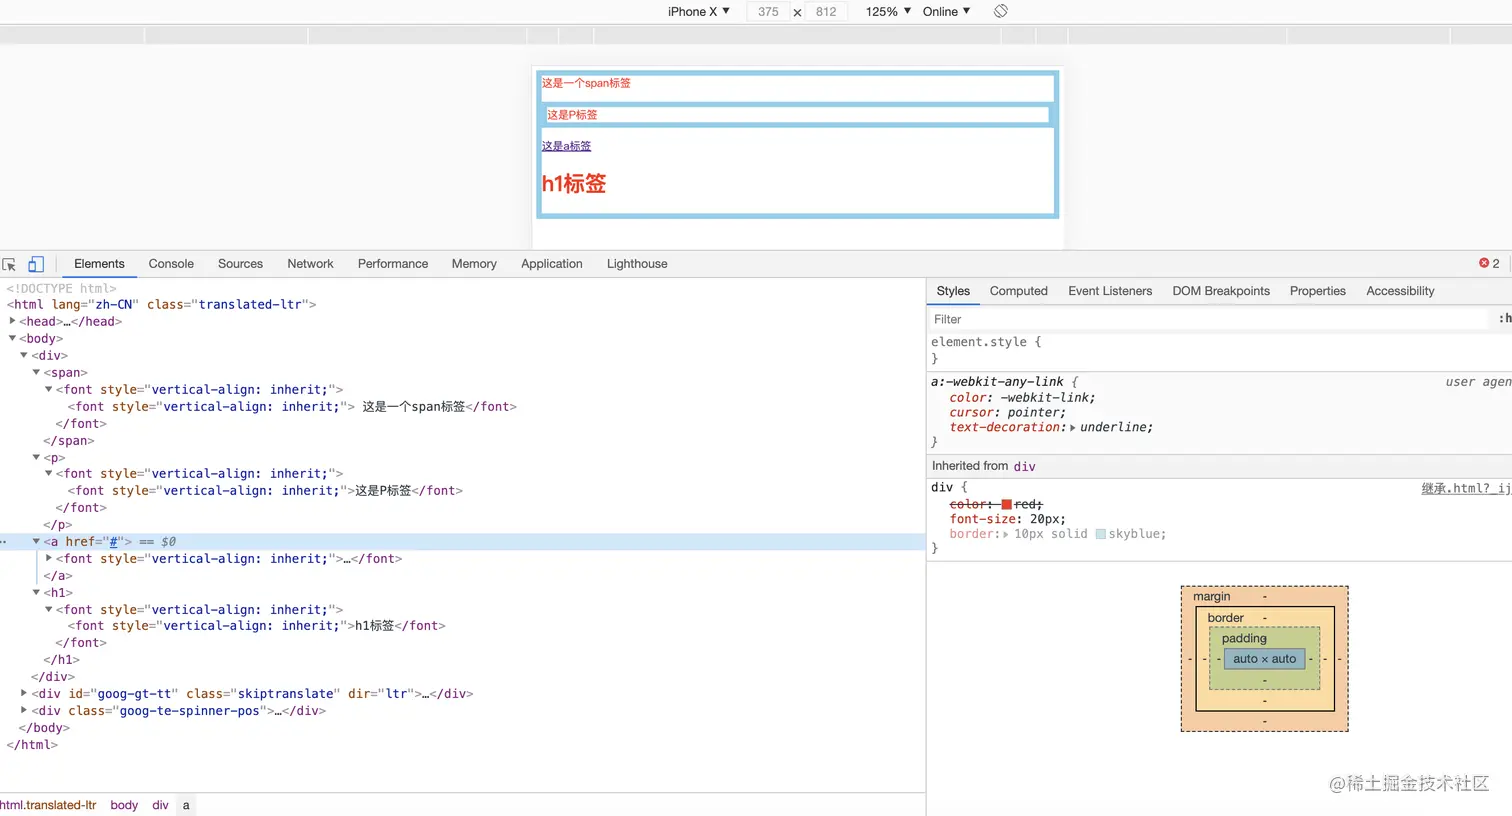Open the Properties sidebar tab
The height and width of the screenshot is (816, 1512).
click(x=1317, y=291)
